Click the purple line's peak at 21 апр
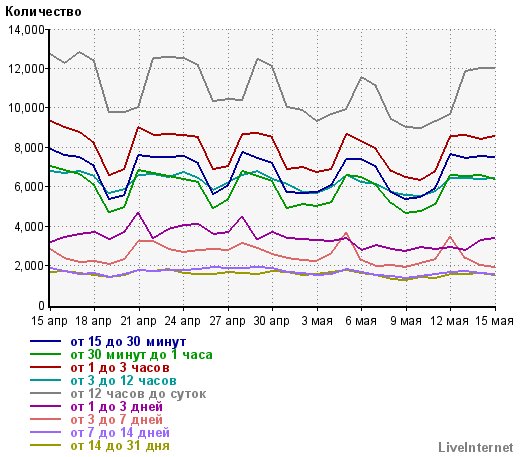 pos(138,212)
